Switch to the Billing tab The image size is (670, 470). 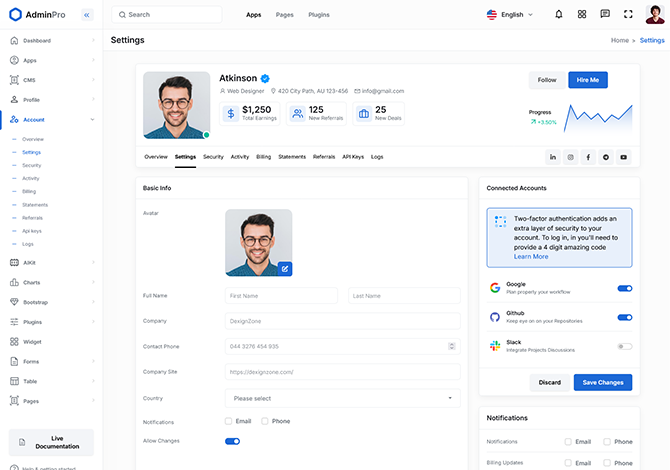pyautogui.click(x=263, y=157)
